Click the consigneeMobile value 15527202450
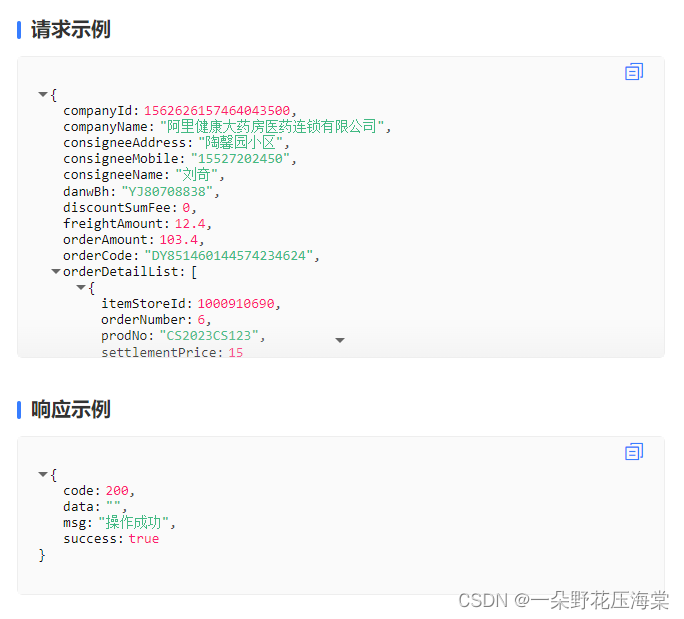The image size is (684, 619). 240,159
